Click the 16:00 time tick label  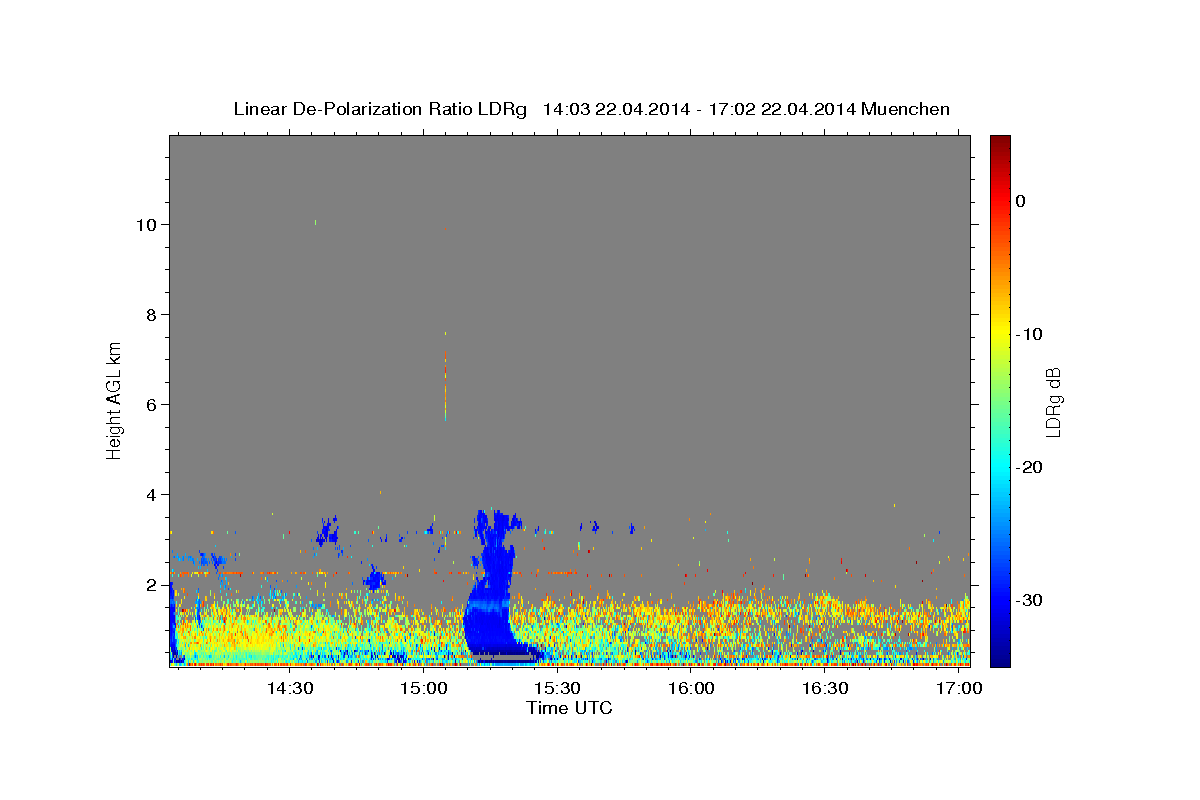click(x=691, y=689)
